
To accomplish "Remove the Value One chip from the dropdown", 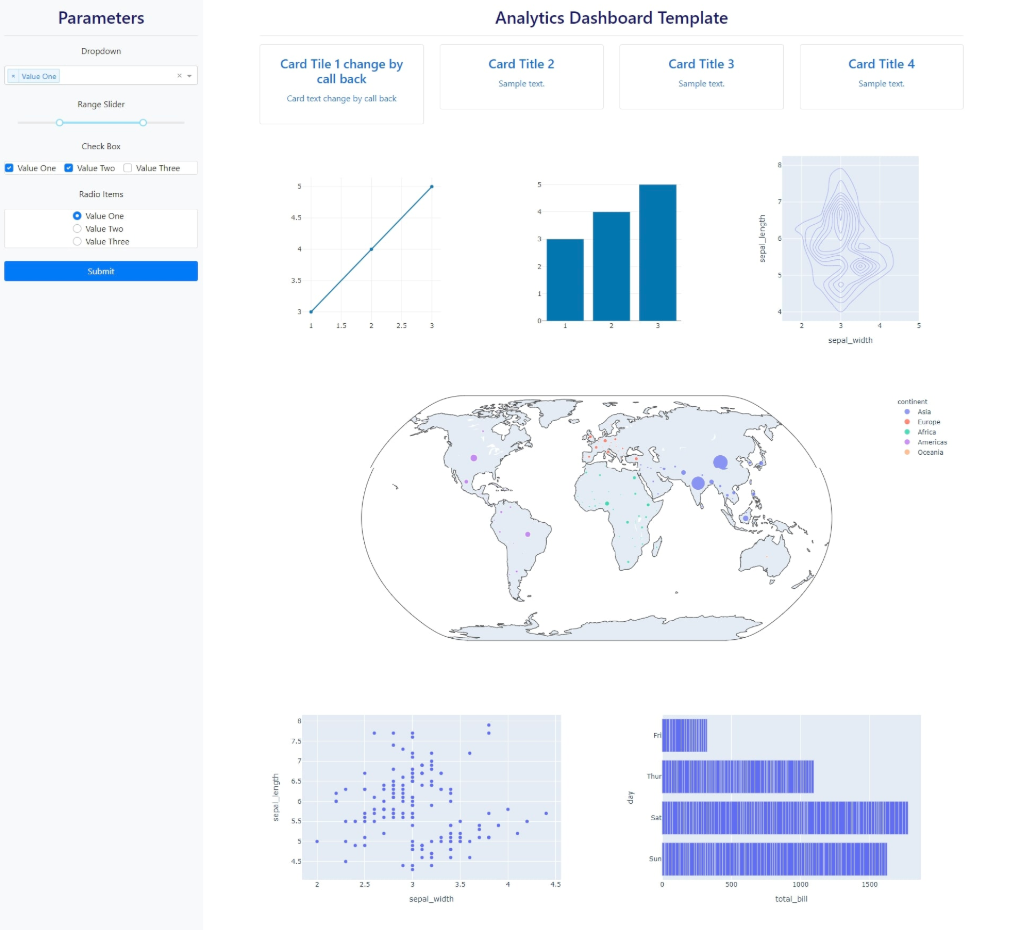I will [13, 76].
